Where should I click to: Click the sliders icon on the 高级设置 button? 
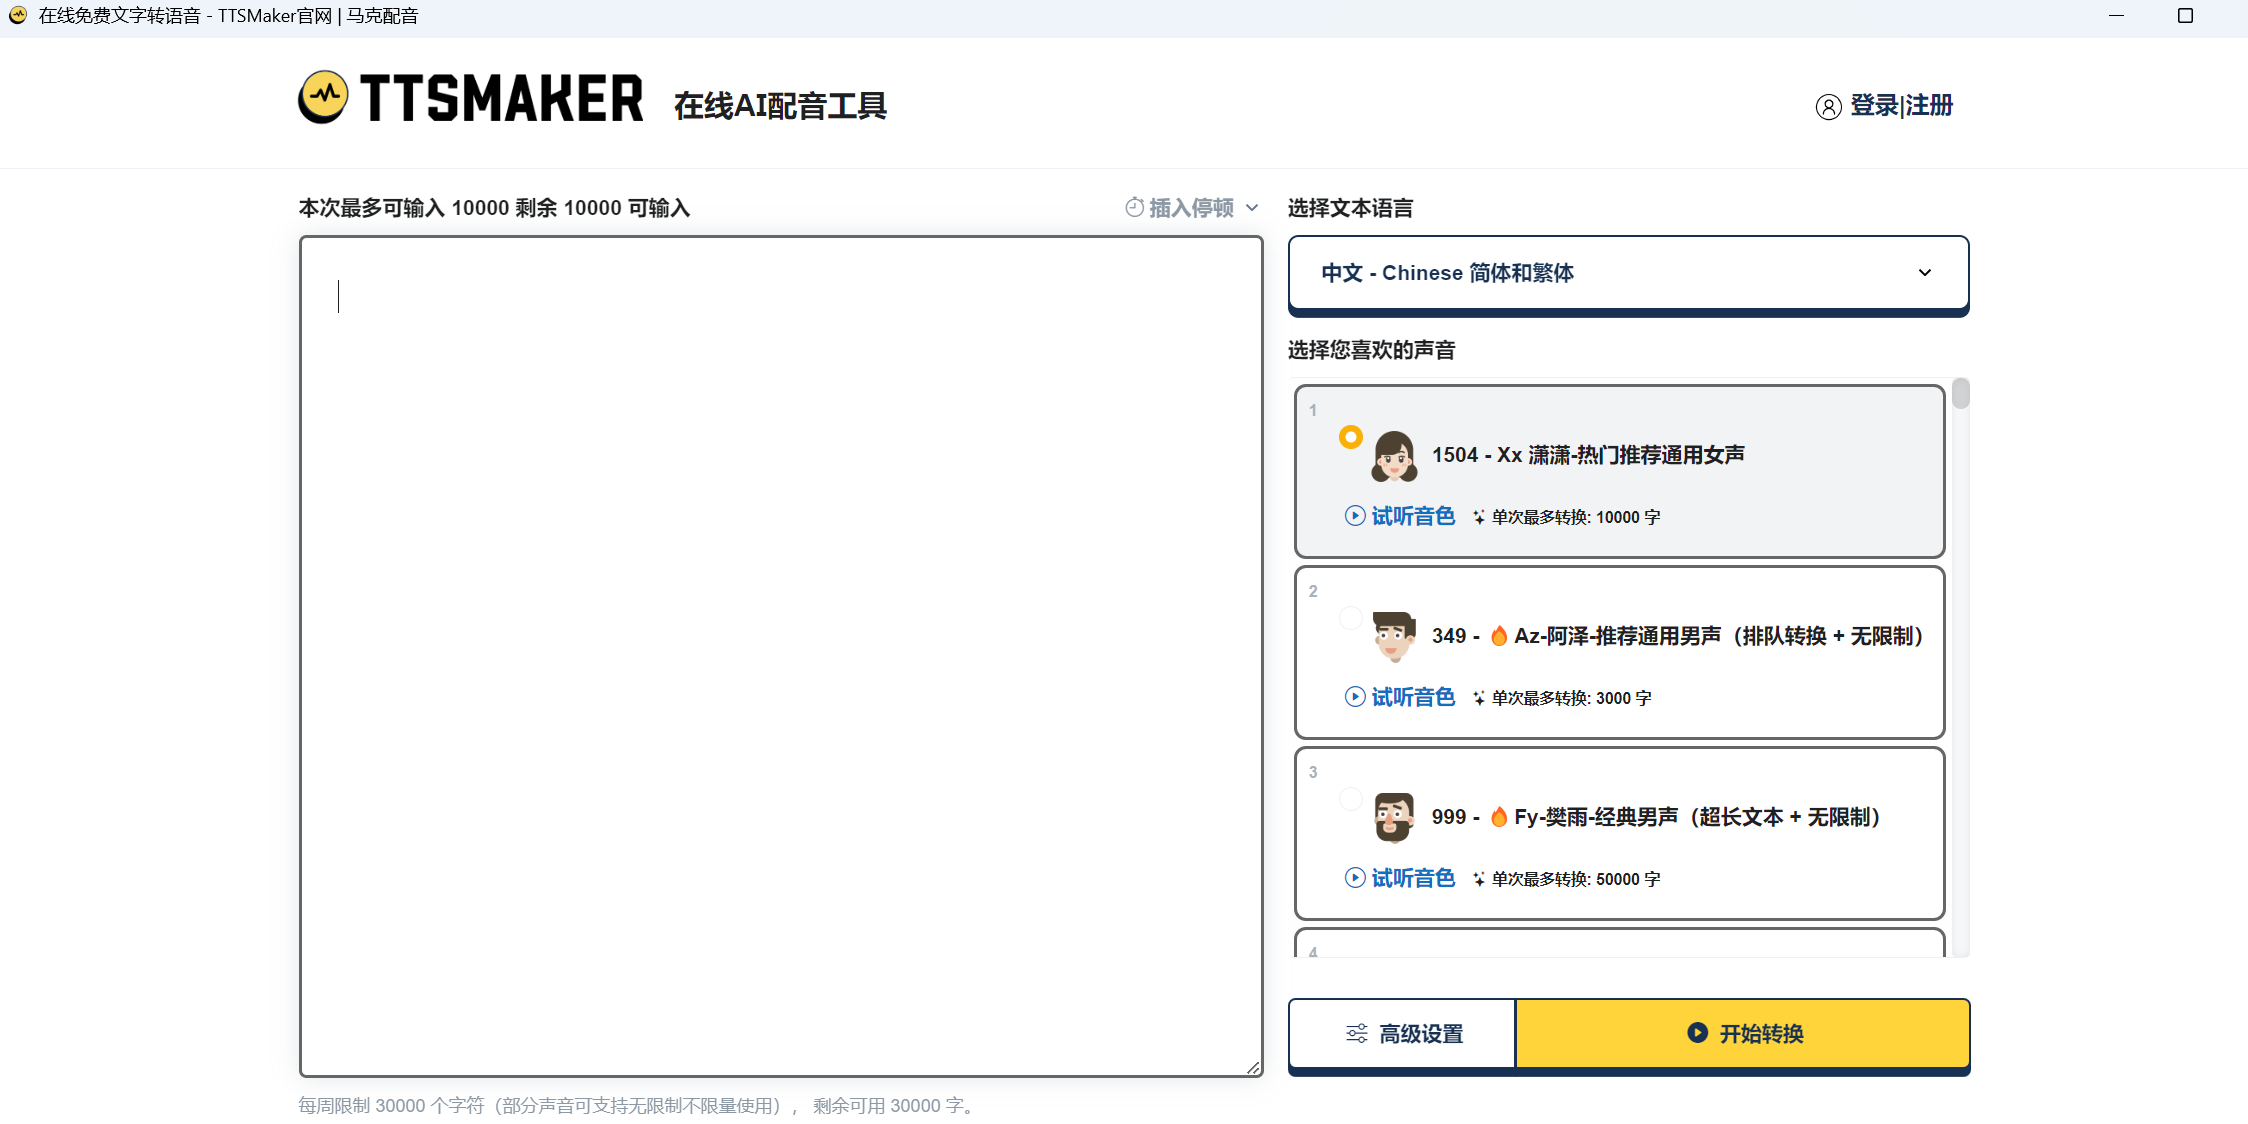tap(1356, 1033)
